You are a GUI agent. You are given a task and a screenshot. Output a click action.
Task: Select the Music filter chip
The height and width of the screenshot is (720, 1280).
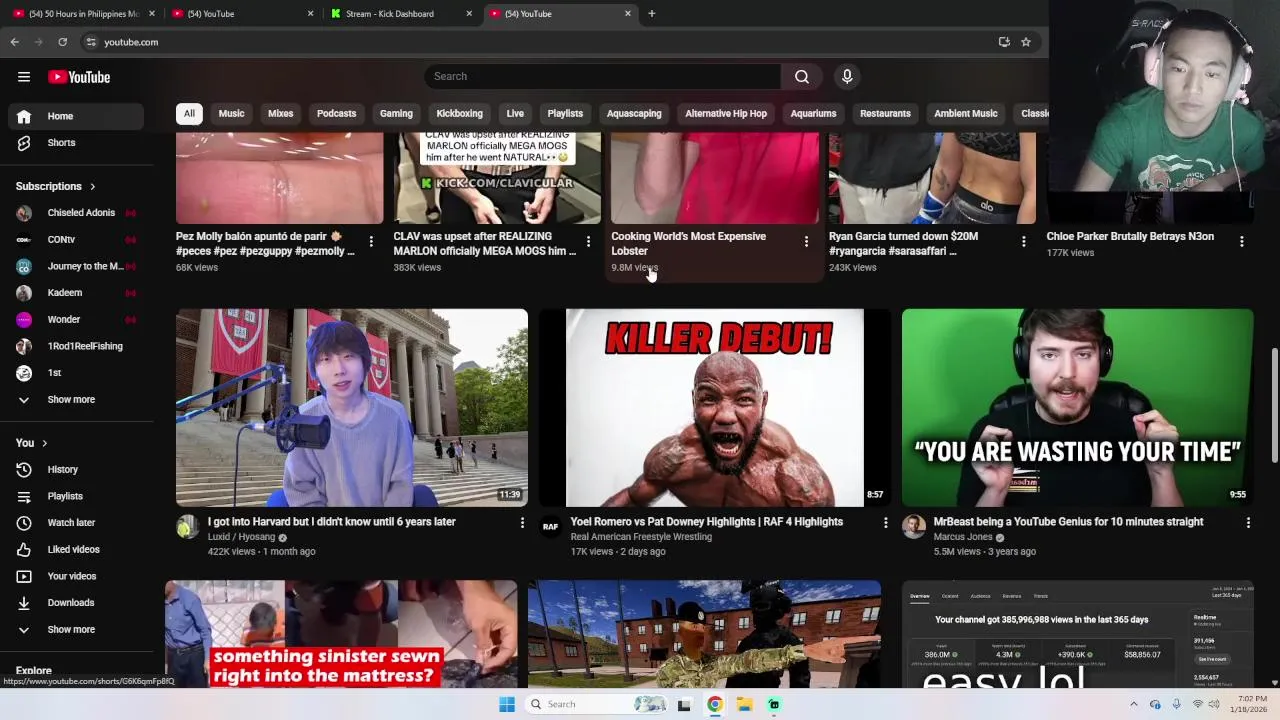point(231,113)
